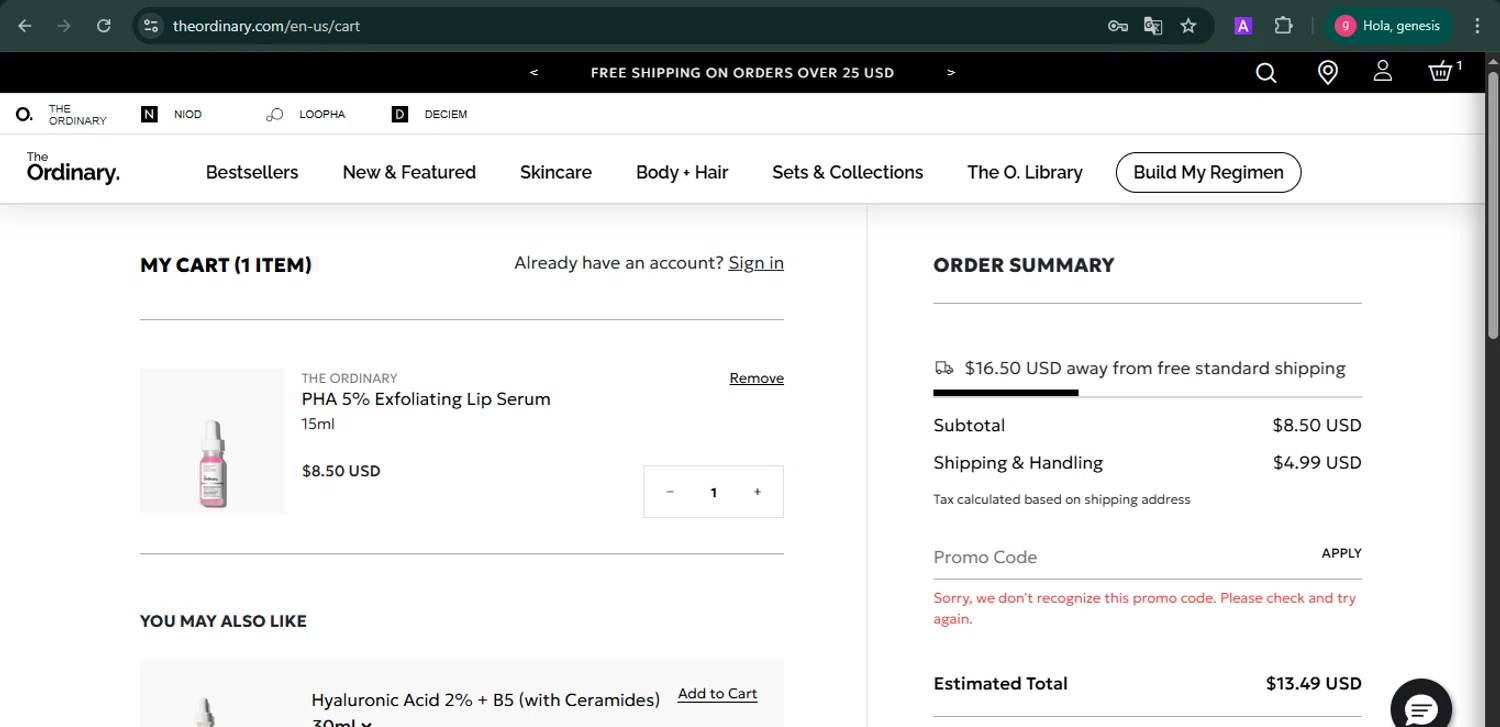Switch to the DECIEM brand tab
Screen dimensions: 1500x727
430,115
